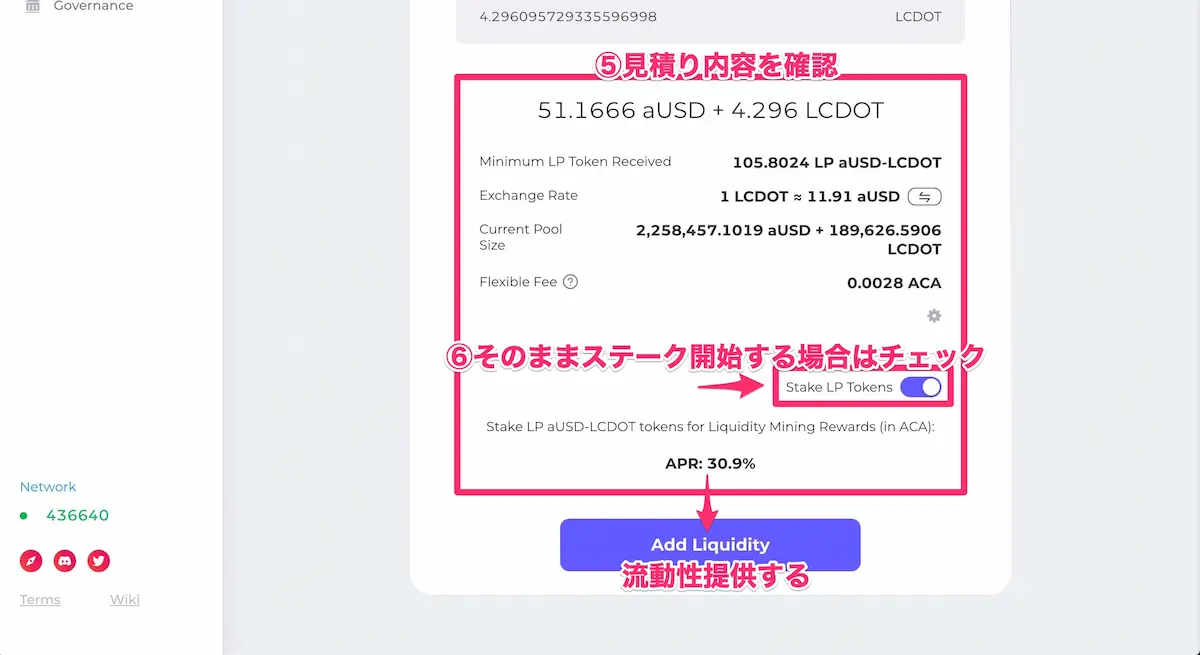Flip the exchange rate swap icon

[924, 196]
